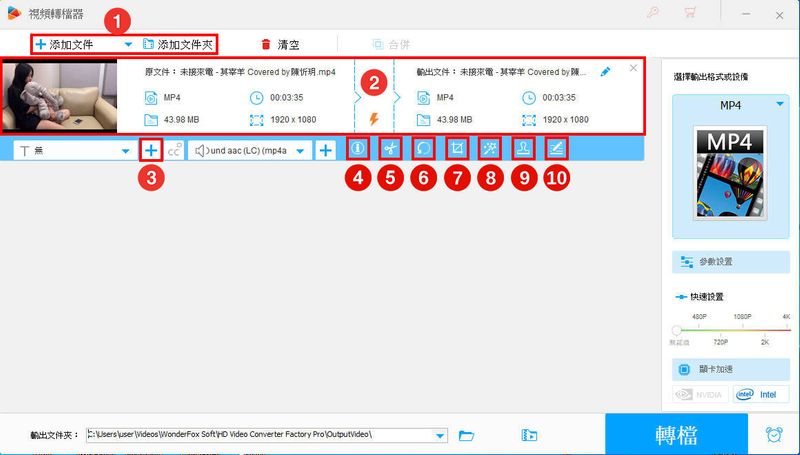Viewport: 800px width, 455px height.
Task: Toggle hardware acceleration (顯卡加速) button
Action: (731, 369)
